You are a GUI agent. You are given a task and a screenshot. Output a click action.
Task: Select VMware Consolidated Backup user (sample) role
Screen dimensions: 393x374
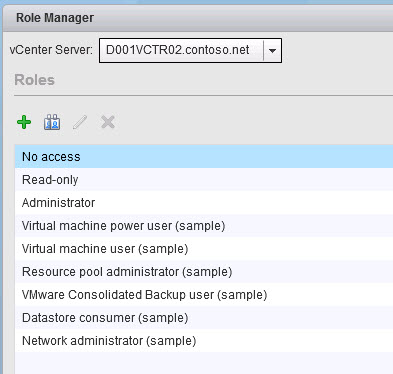coord(204,295)
